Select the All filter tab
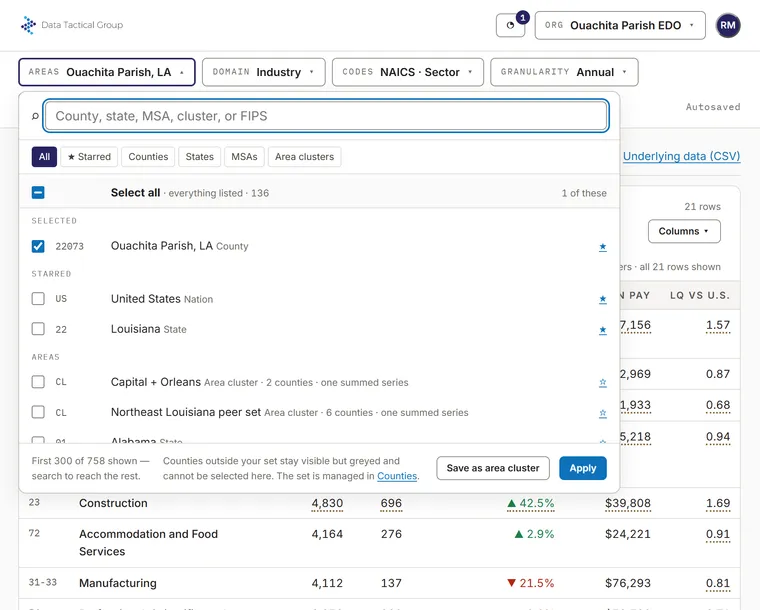The height and width of the screenshot is (610, 760). [44, 157]
